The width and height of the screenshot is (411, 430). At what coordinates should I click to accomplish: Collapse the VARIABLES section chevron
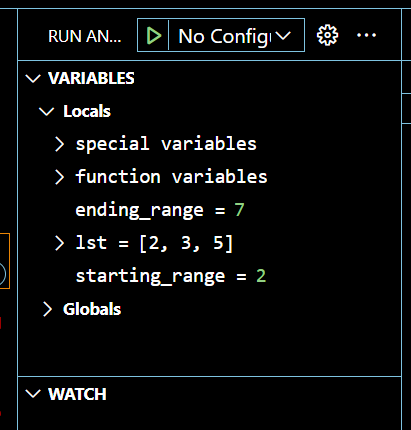coord(33,79)
